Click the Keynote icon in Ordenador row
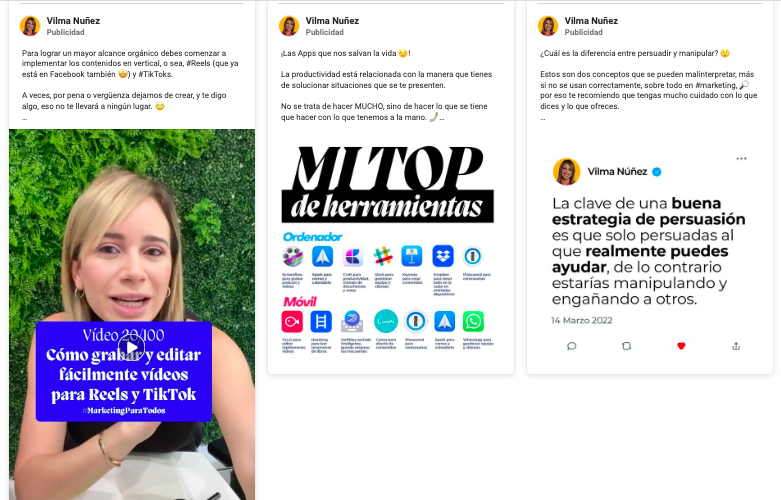The image size is (781, 500). click(412, 256)
